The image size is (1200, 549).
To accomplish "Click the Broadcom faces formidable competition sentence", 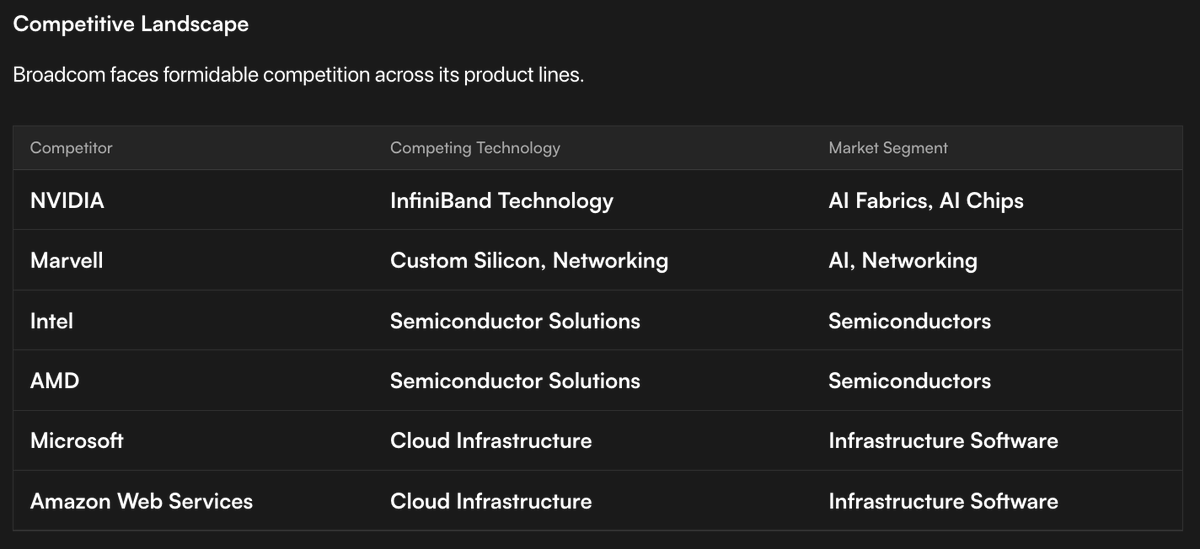I will [298, 76].
